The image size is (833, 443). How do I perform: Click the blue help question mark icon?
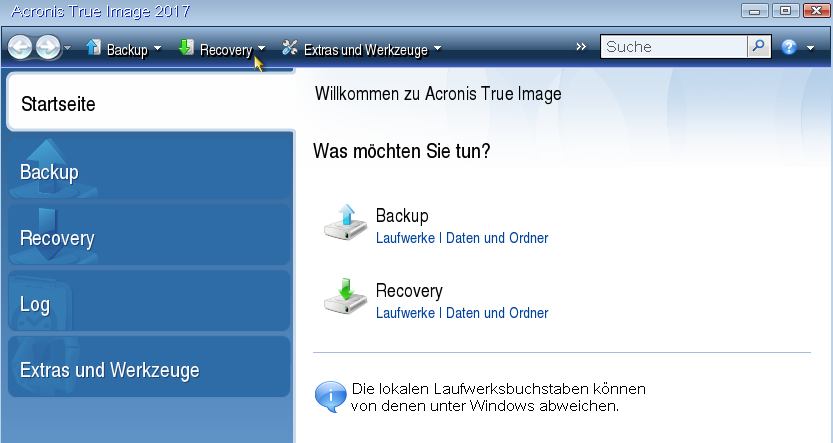[789, 47]
